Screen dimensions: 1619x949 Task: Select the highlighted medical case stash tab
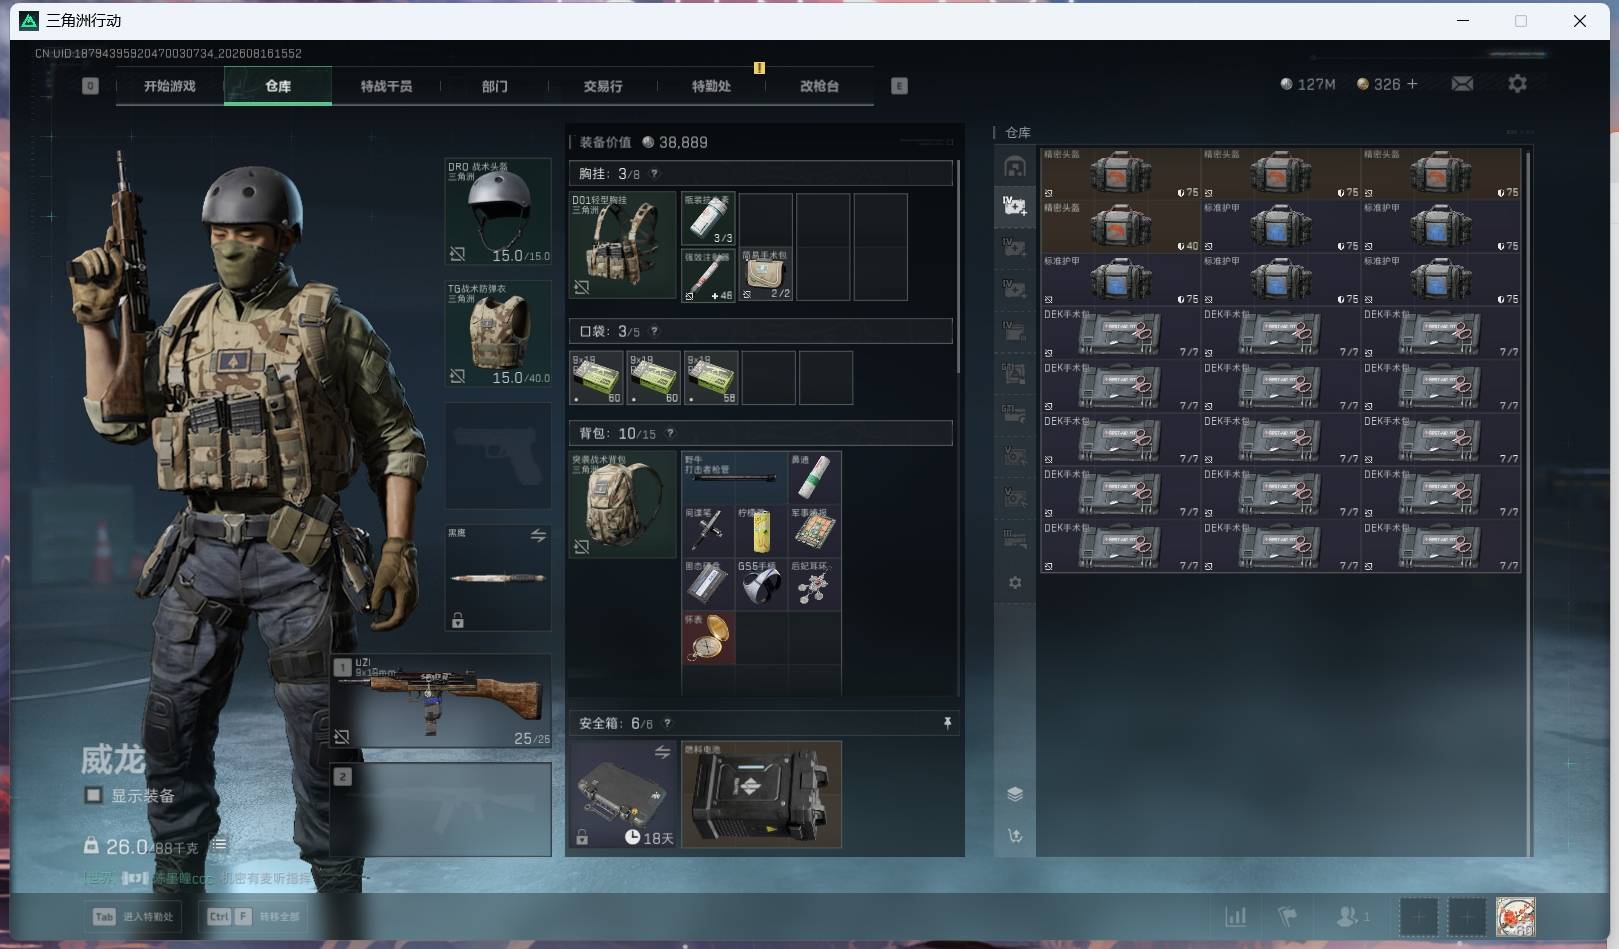(x=1015, y=206)
